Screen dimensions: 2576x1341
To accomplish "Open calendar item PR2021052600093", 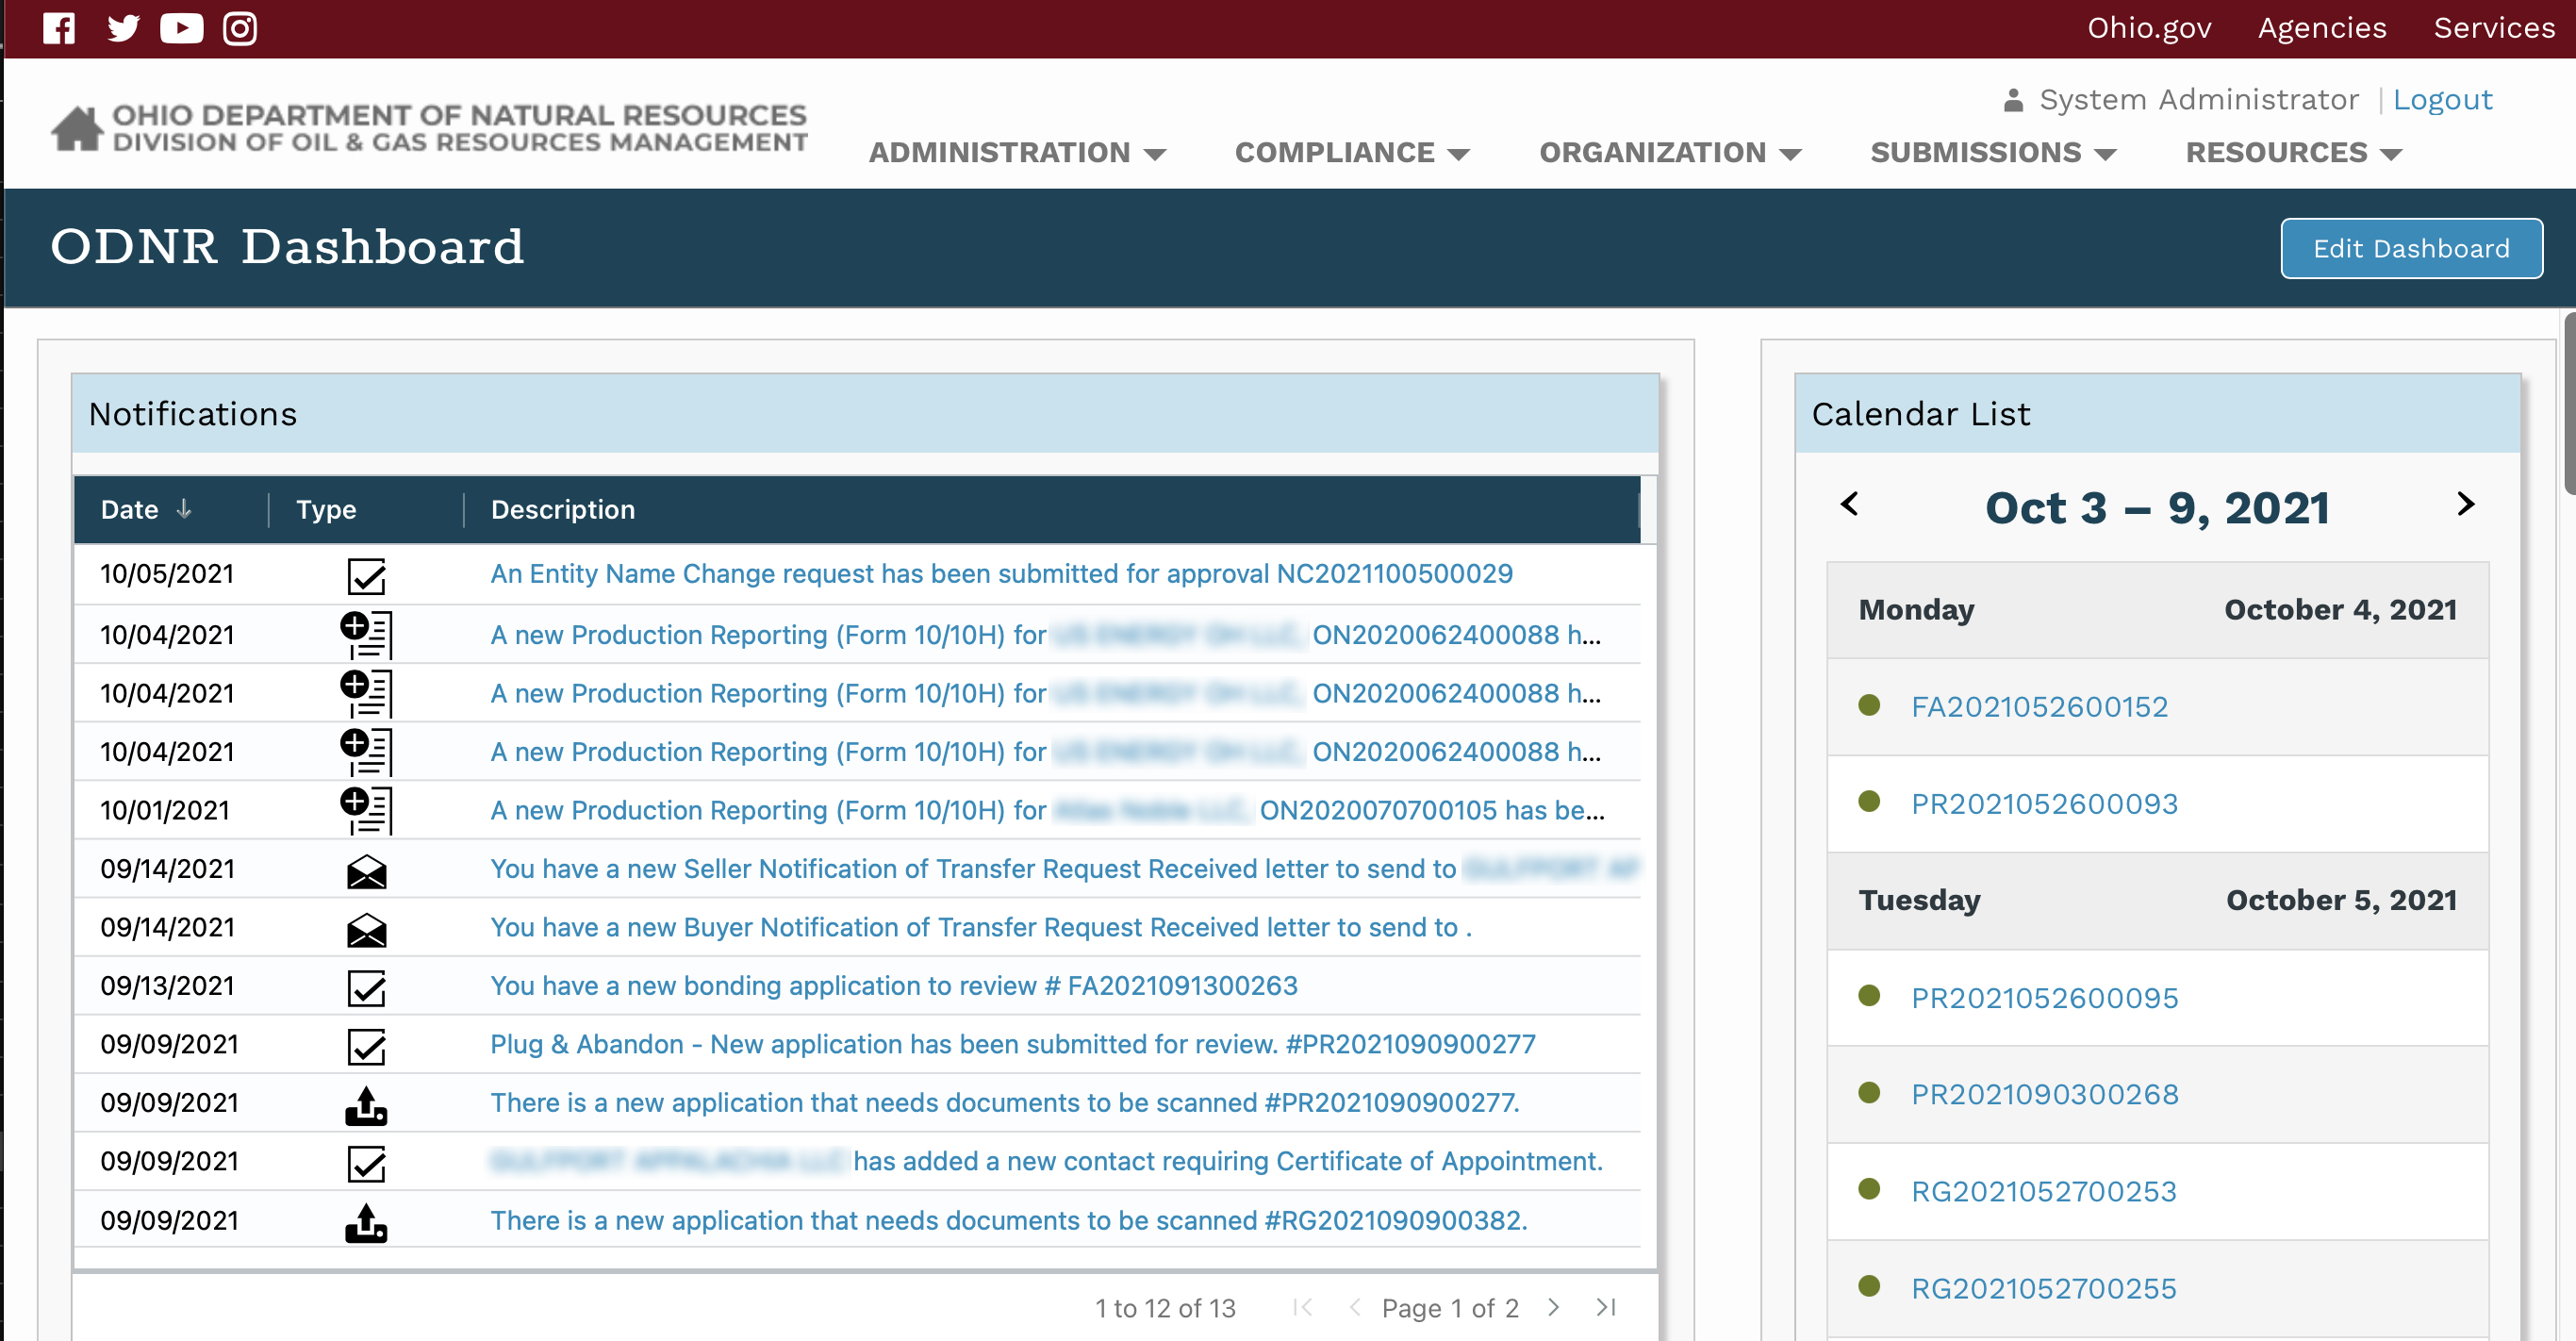I will 2044,804.
